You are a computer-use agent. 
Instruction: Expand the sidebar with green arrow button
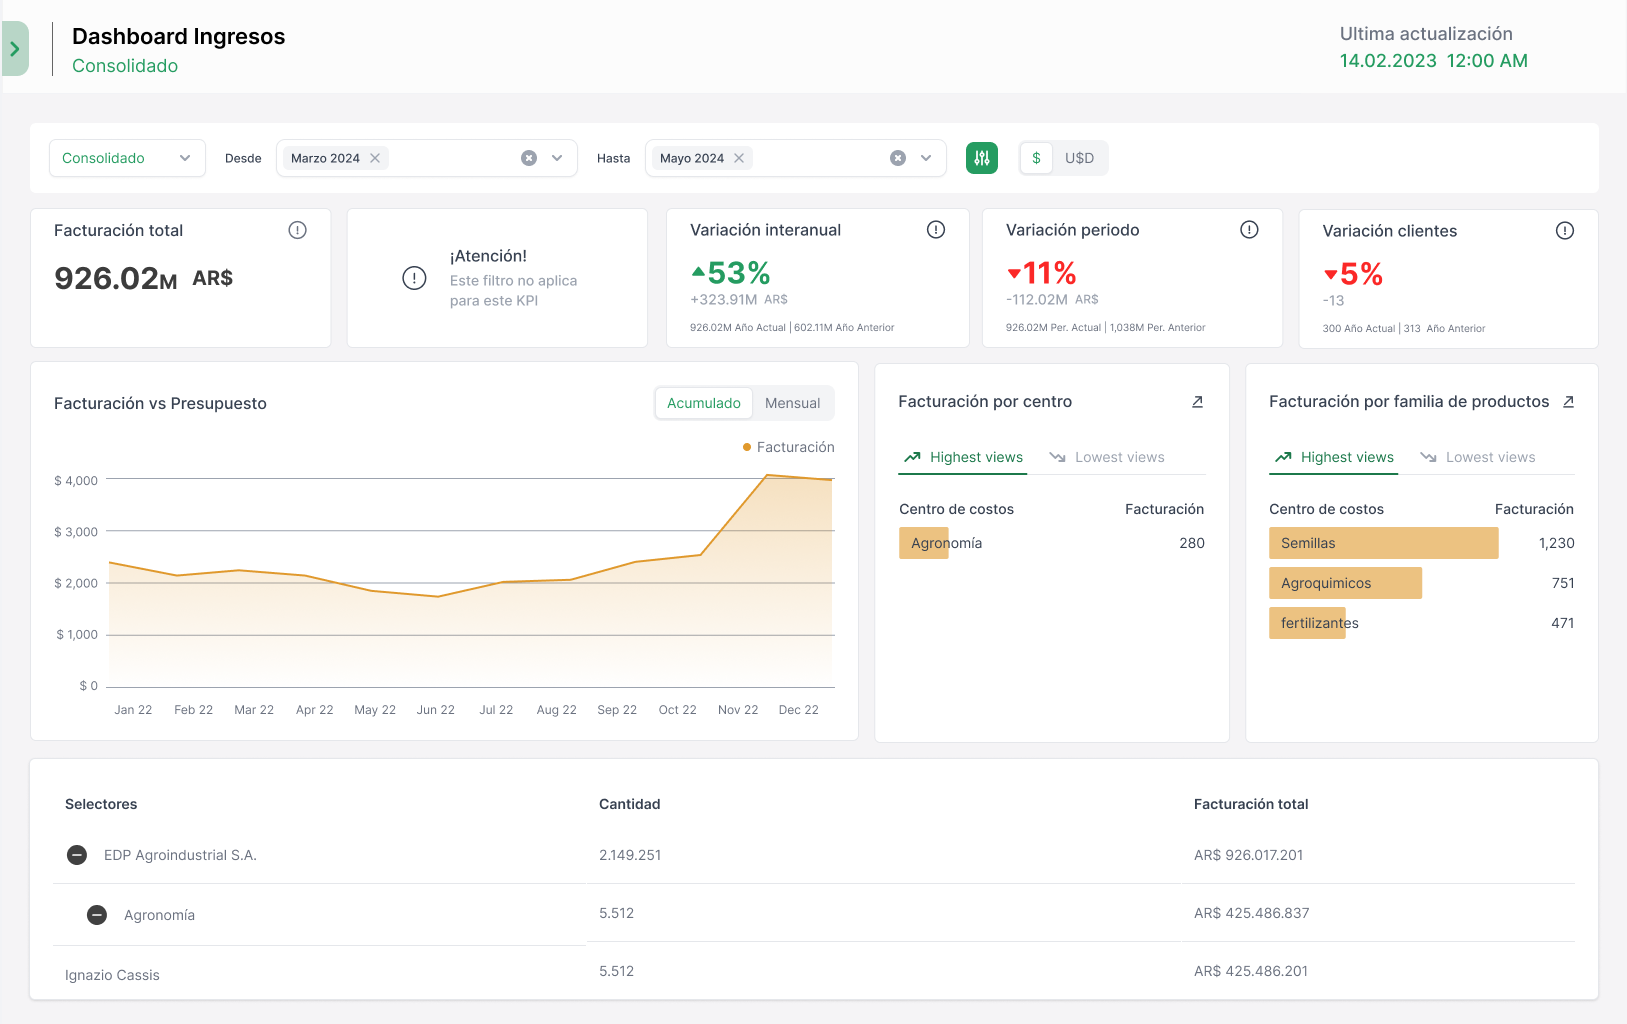tap(15, 49)
